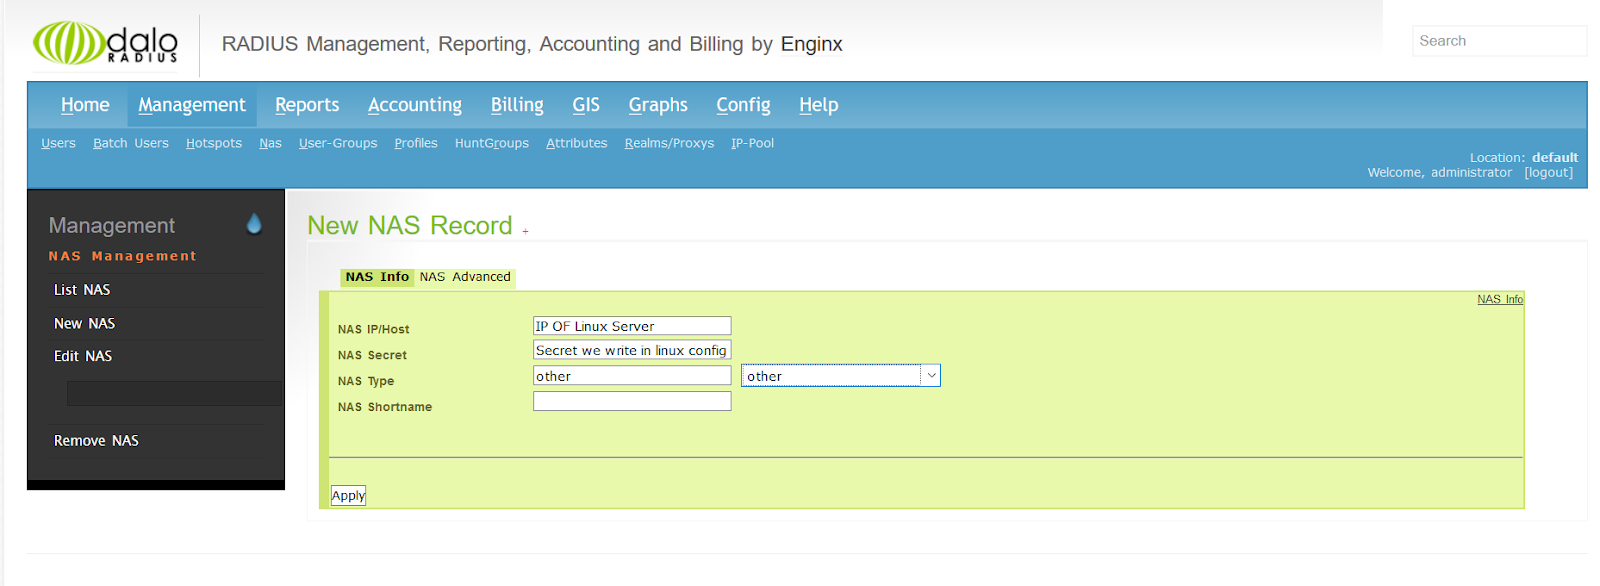
Task: Open the Billing menu
Action: (x=517, y=105)
